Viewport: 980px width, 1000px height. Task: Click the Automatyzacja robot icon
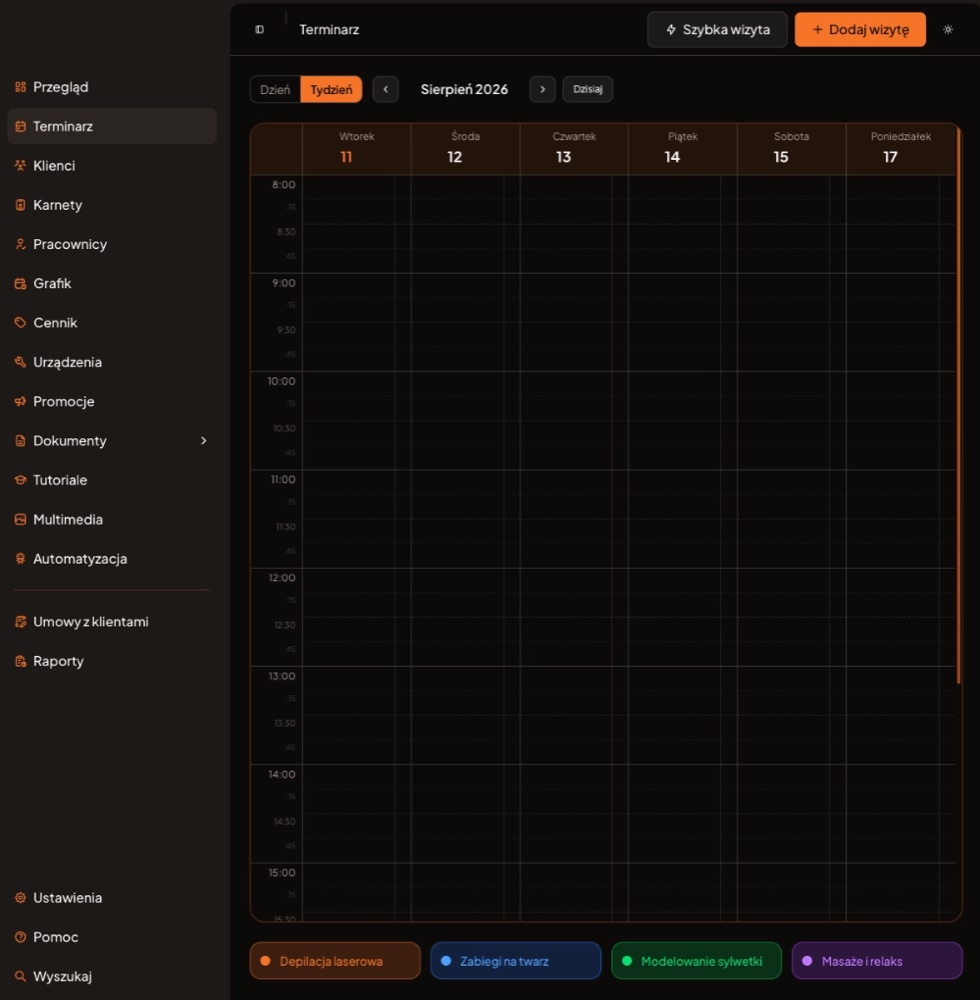tap(20, 559)
